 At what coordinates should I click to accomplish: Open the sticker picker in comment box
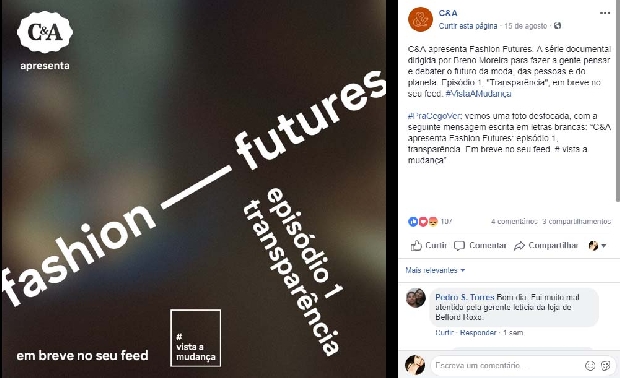pos(605,366)
